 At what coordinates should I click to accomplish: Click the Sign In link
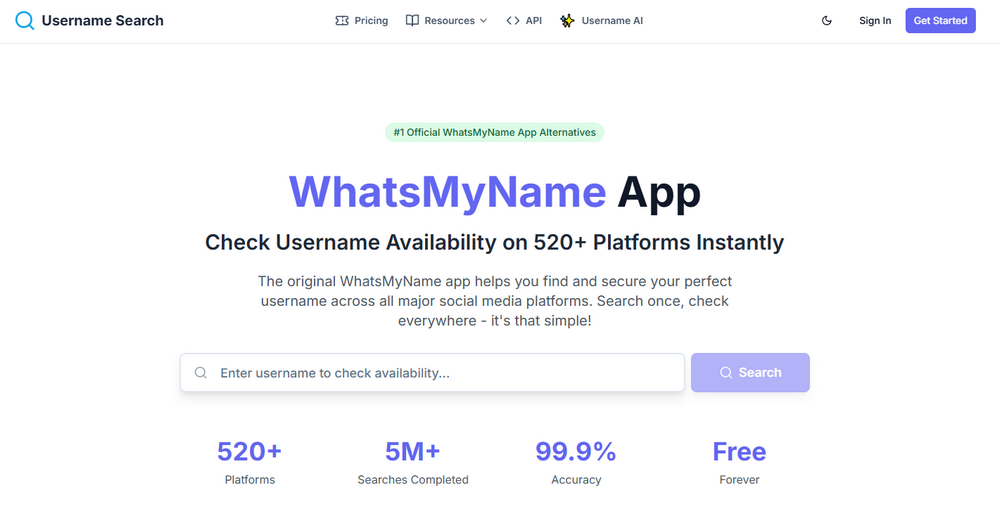pos(875,20)
